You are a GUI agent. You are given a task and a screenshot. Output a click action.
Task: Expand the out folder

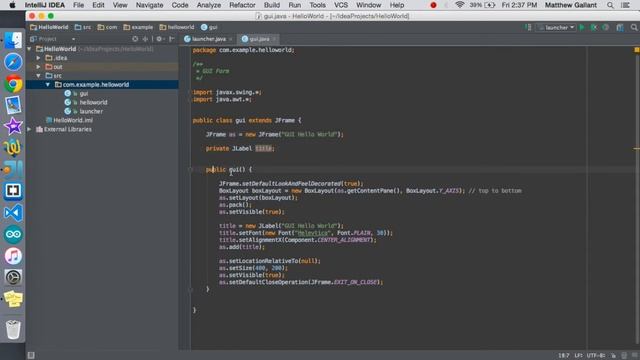pyautogui.click(x=38, y=67)
